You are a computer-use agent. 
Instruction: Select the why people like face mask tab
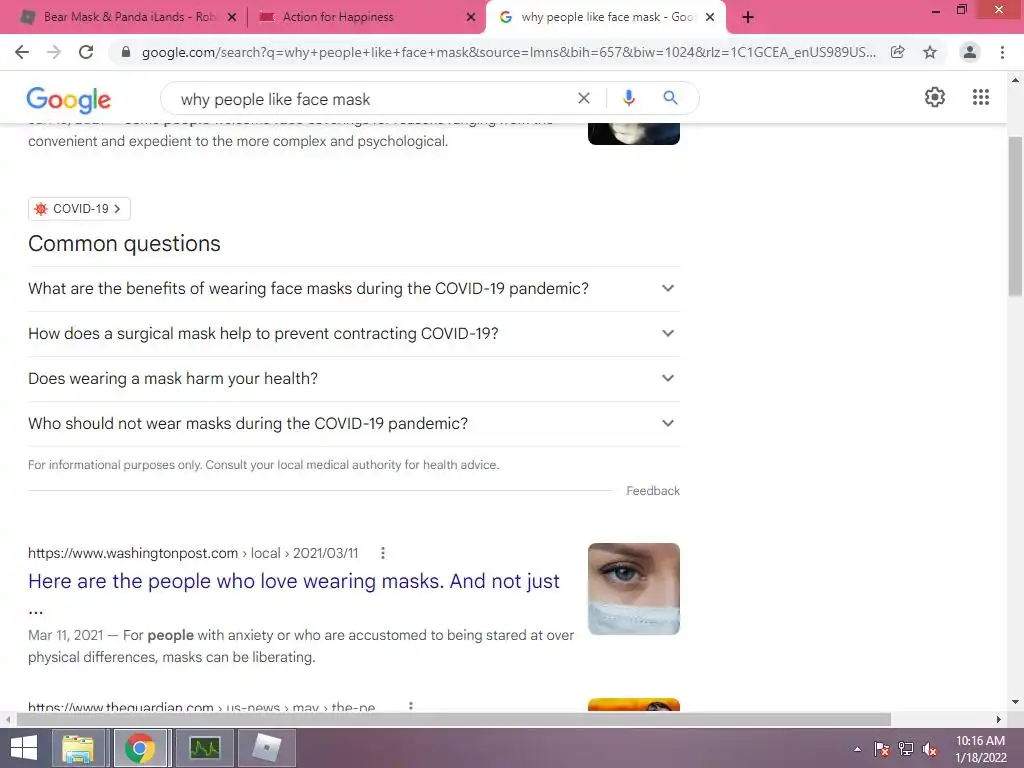(605, 17)
